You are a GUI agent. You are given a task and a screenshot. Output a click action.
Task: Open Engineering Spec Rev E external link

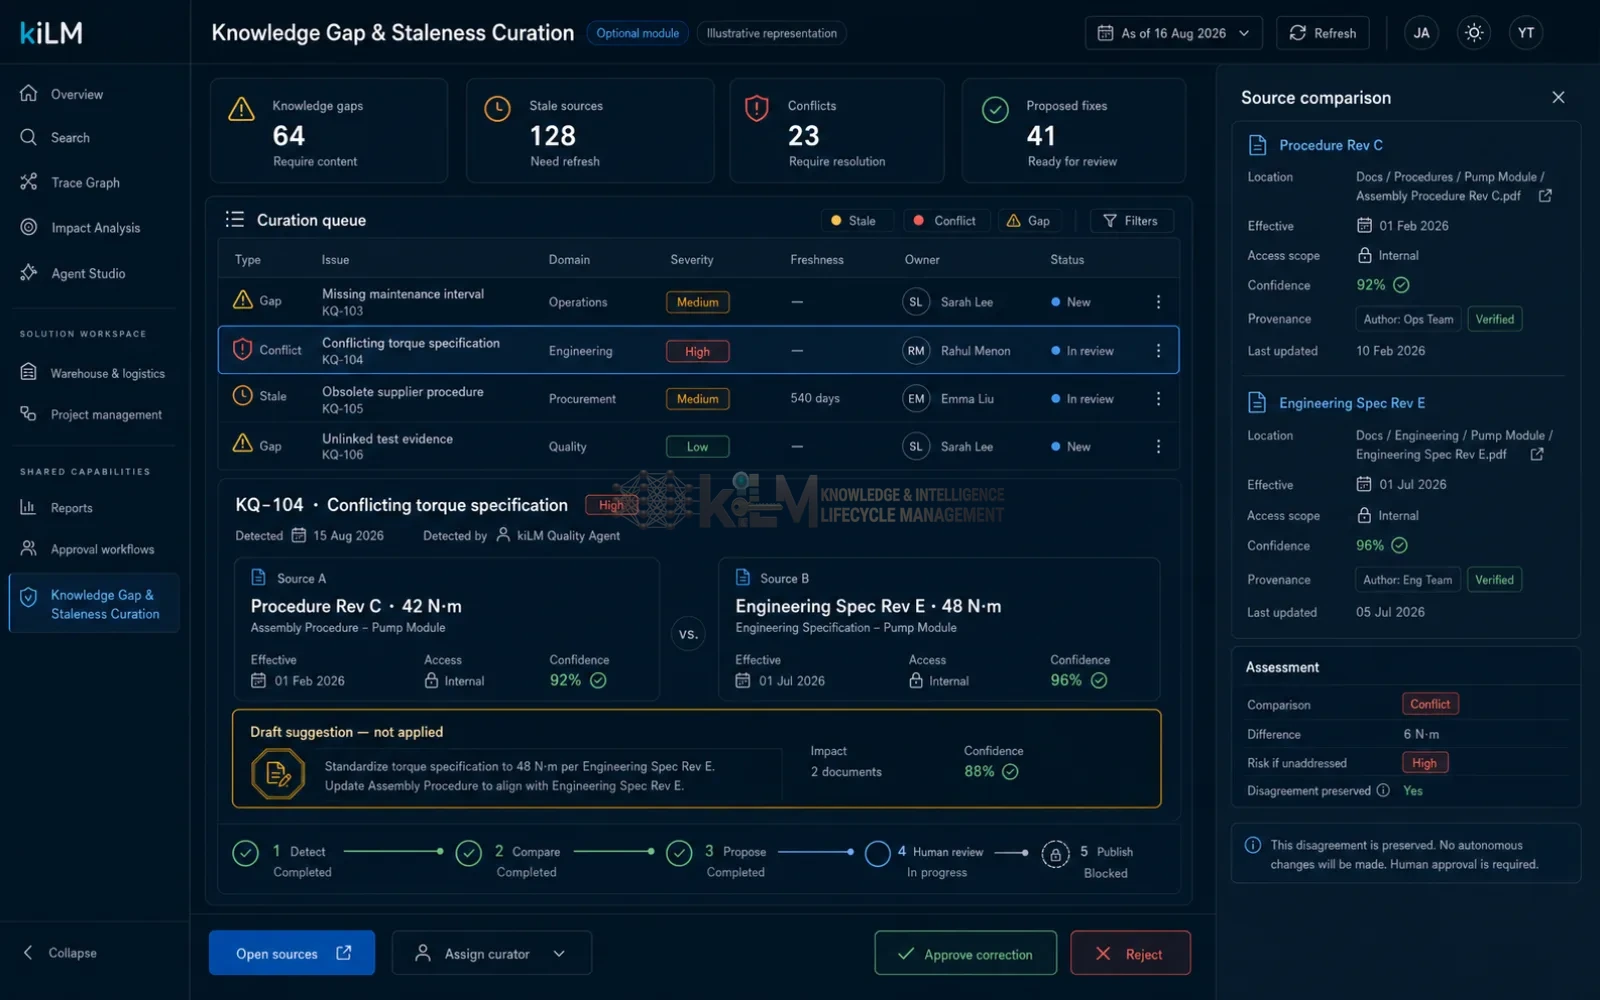click(x=1537, y=454)
